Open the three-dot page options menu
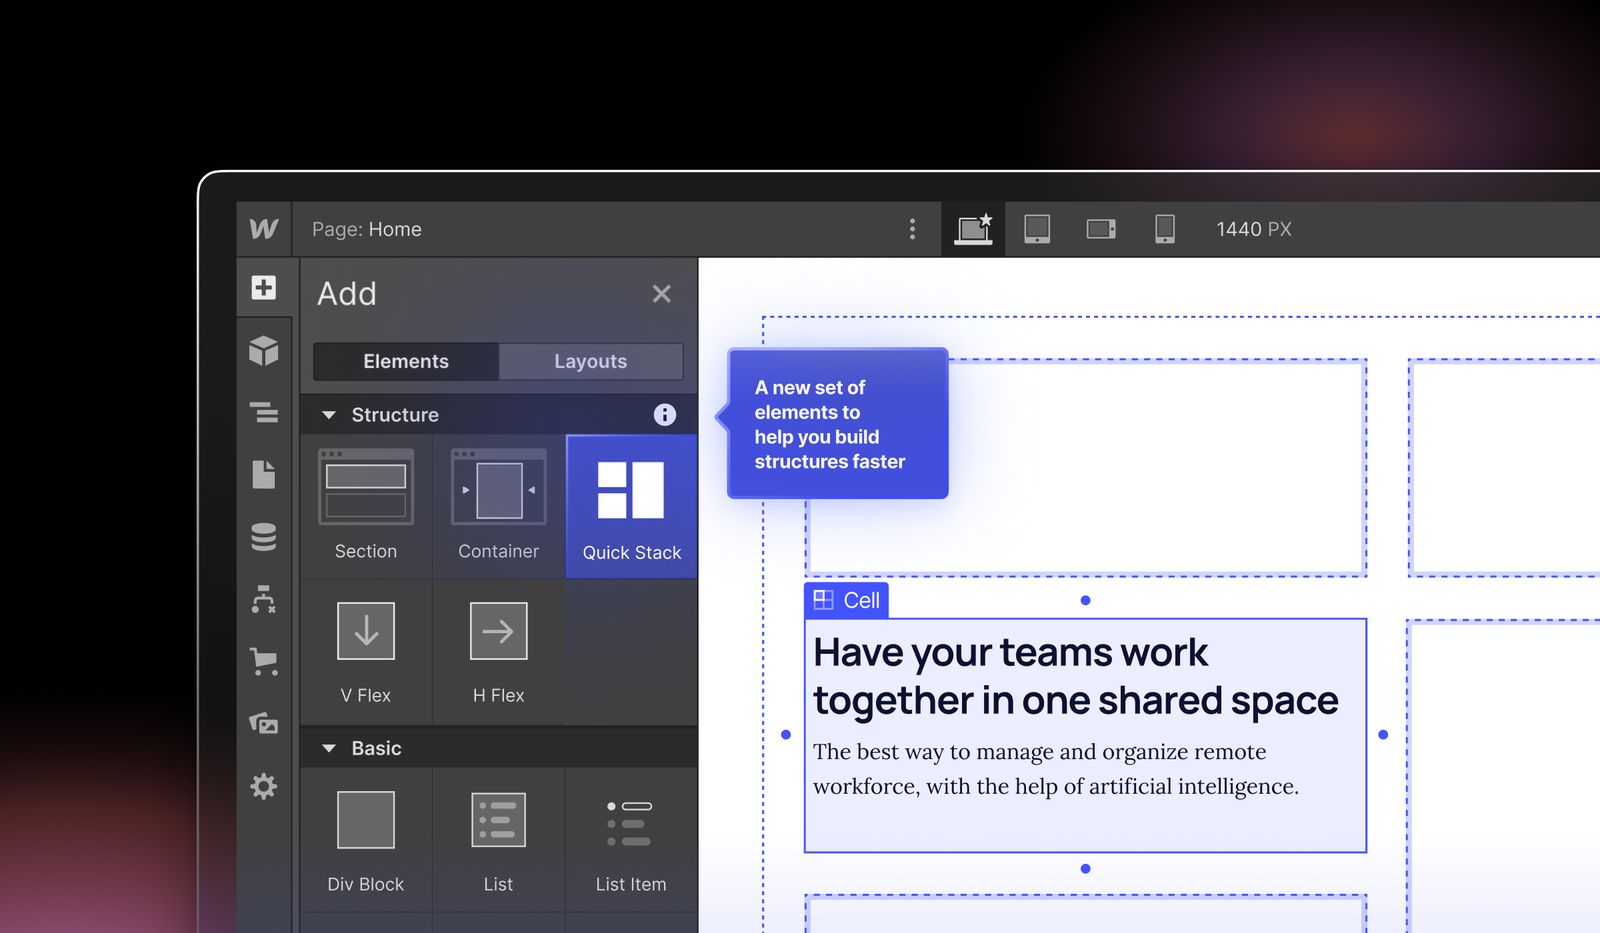 pyautogui.click(x=912, y=229)
